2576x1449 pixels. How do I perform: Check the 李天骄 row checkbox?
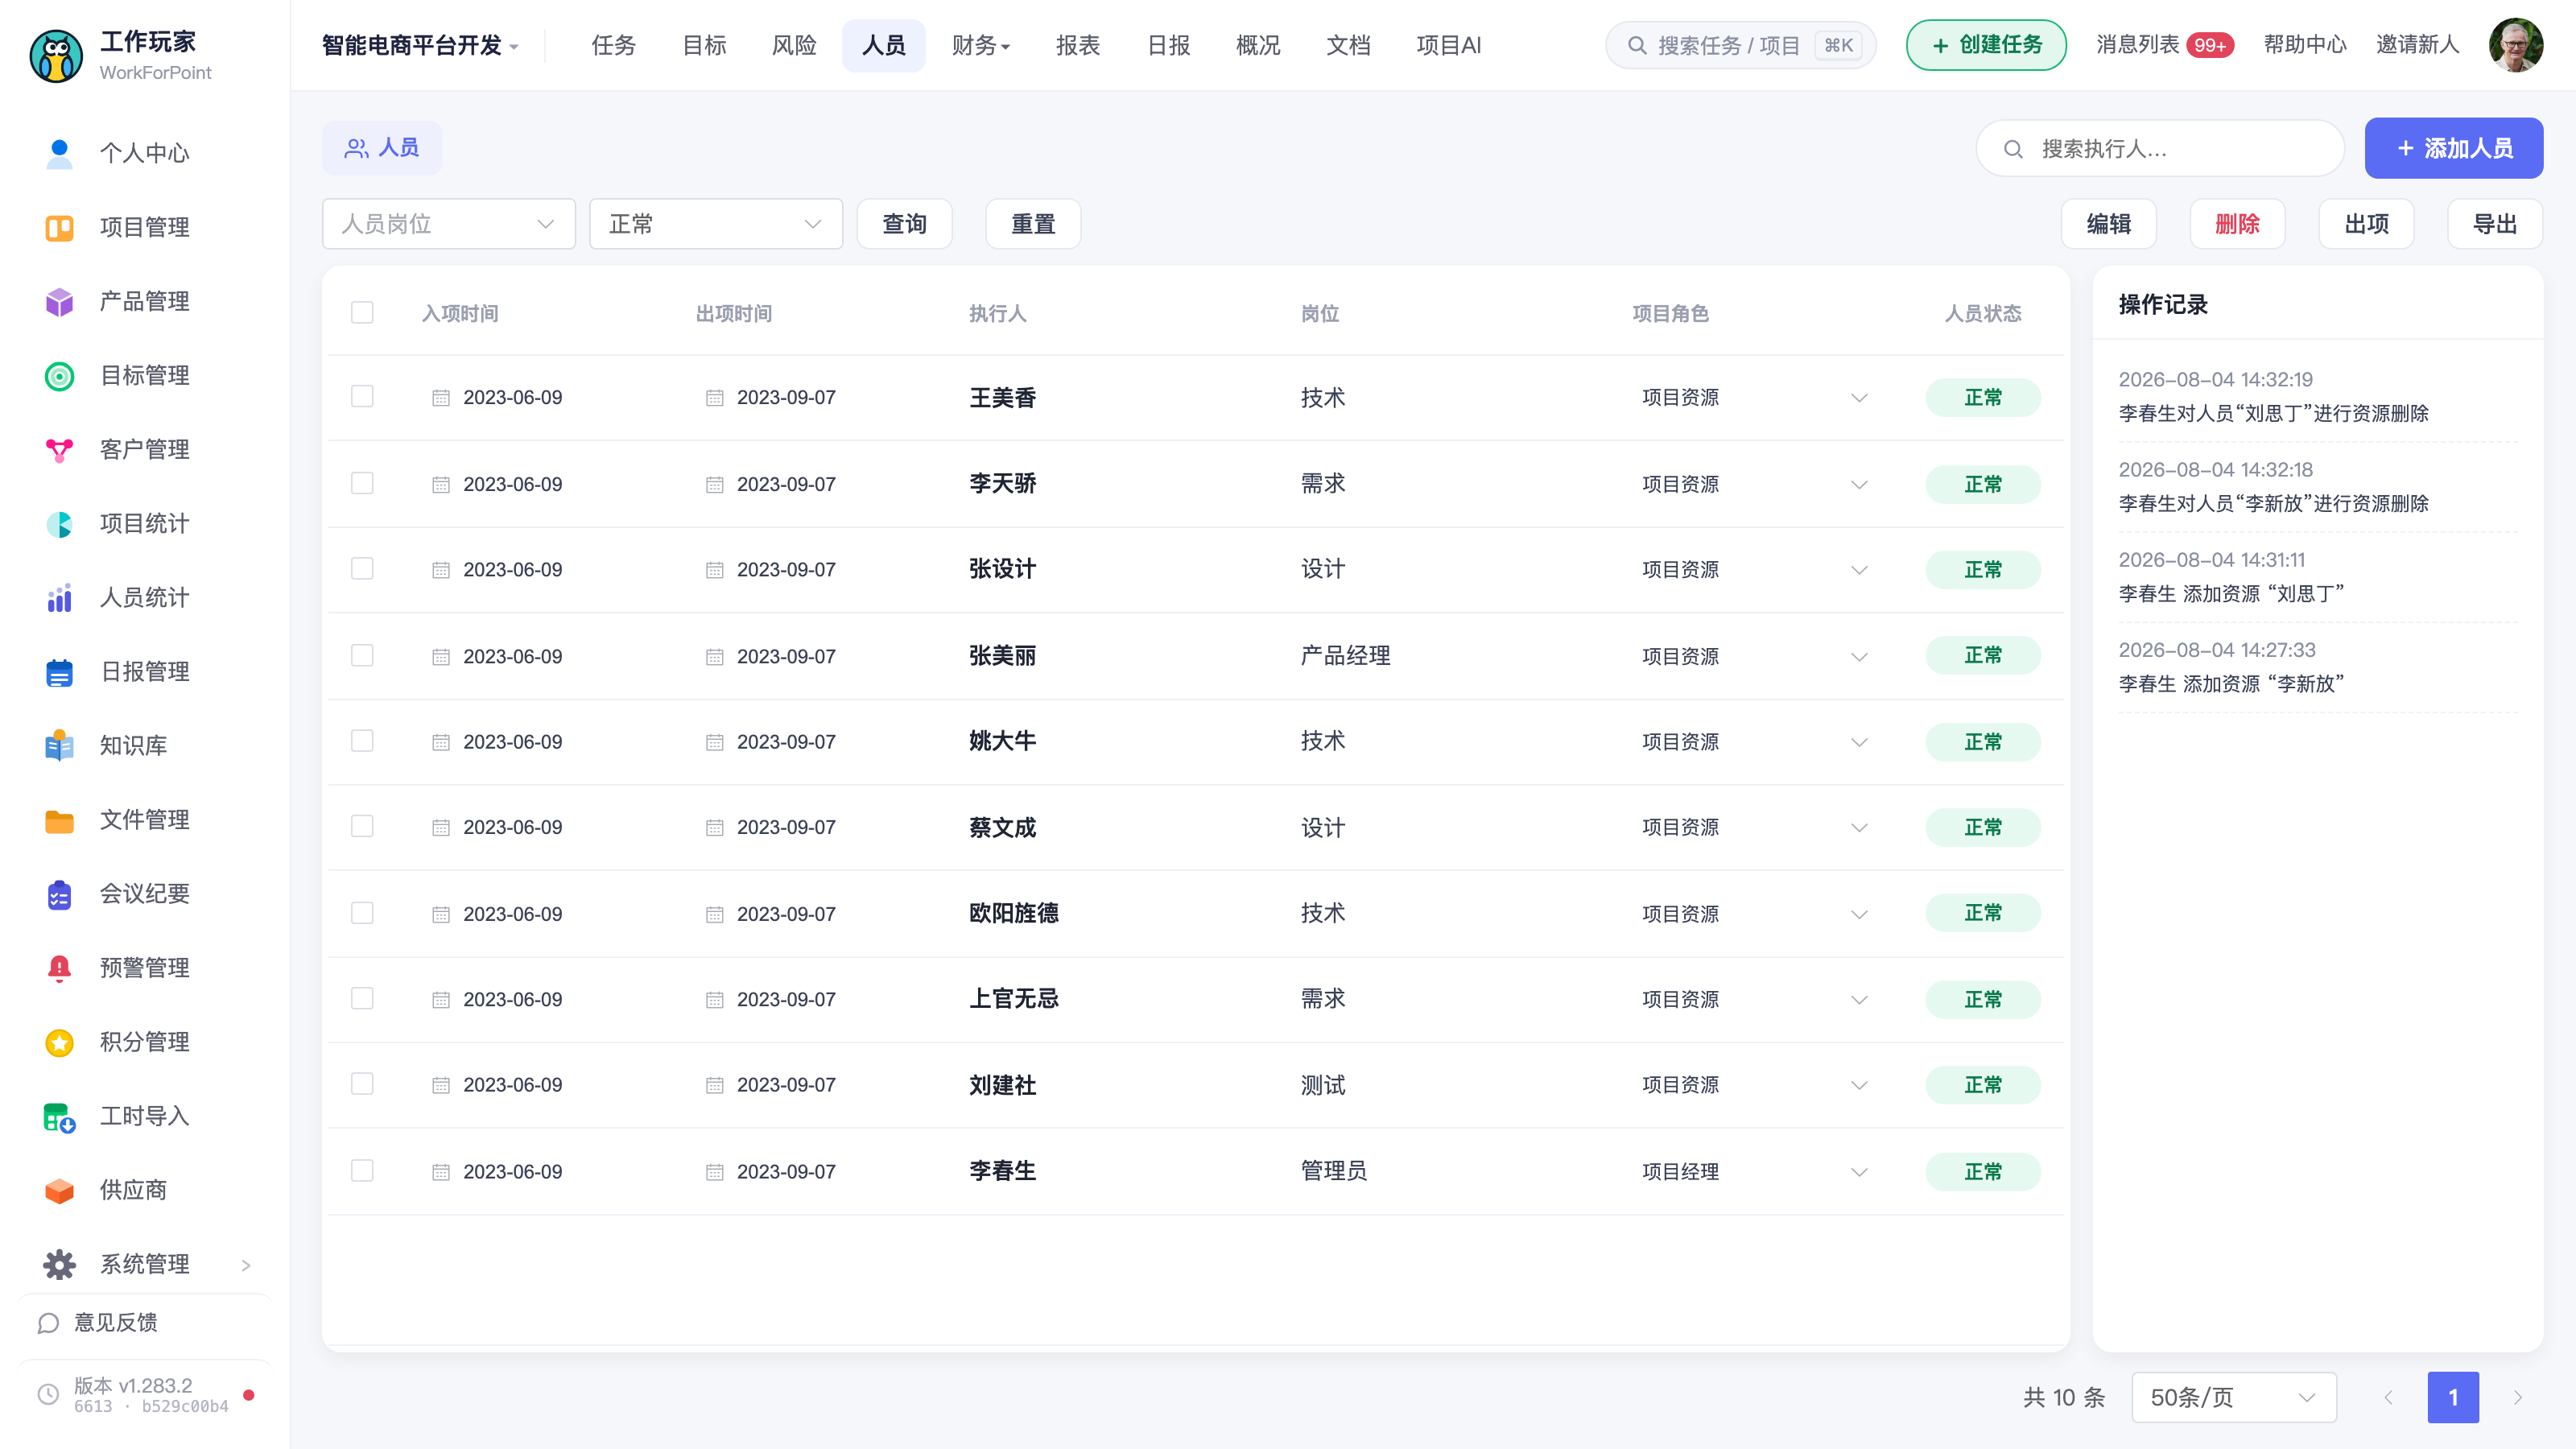click(362, 483)
